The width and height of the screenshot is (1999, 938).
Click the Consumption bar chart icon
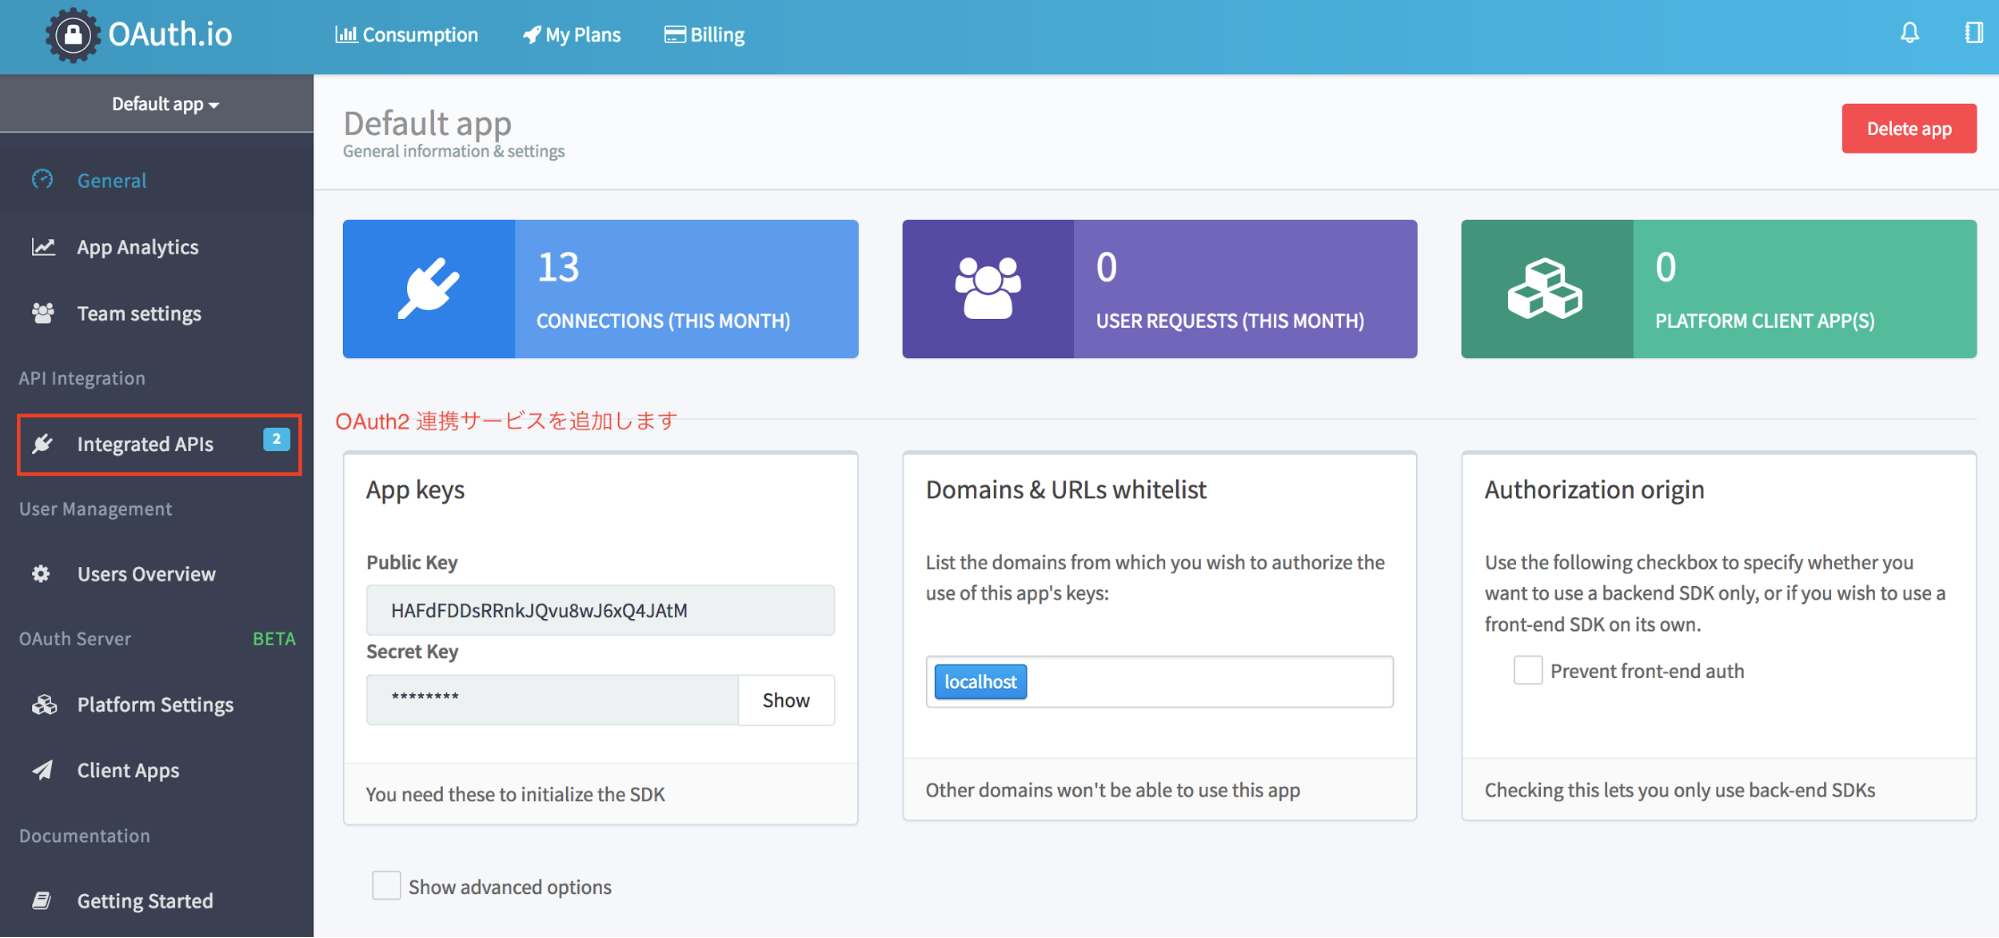(x=346, y=35)
